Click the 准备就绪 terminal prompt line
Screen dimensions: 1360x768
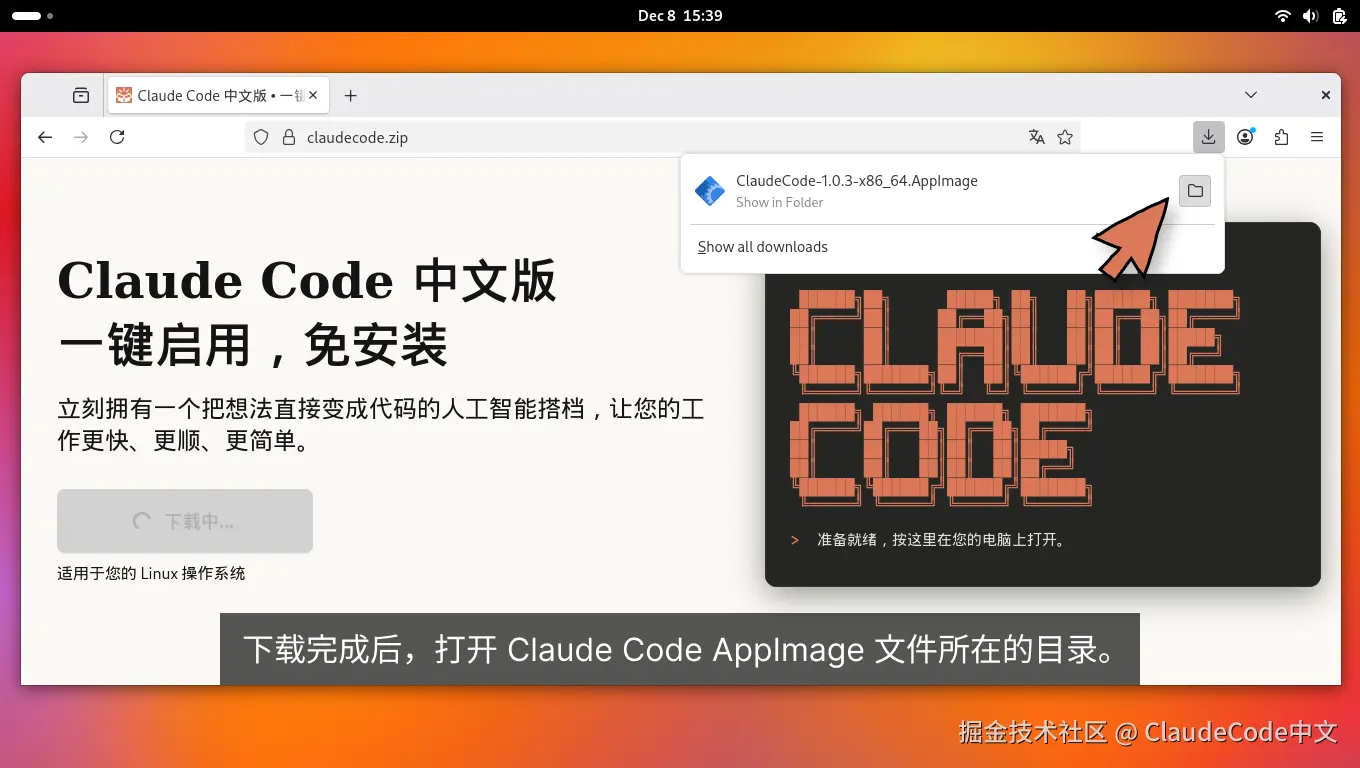click(929, 540)
